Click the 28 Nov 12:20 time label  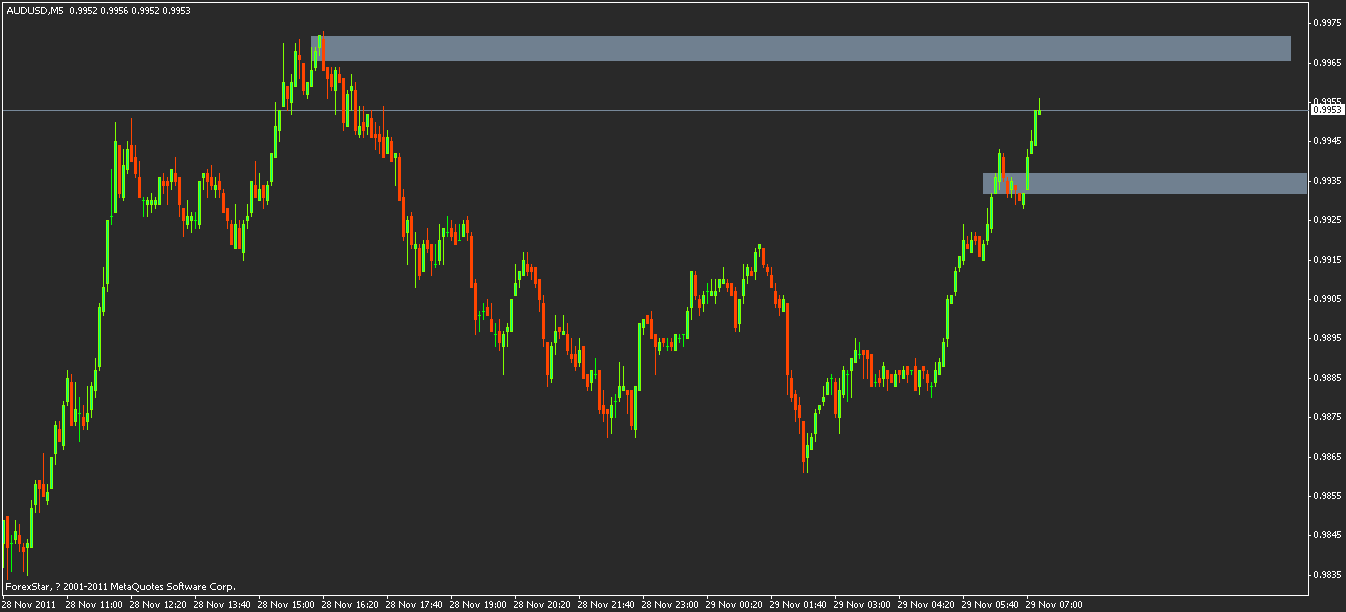[158, 605]
